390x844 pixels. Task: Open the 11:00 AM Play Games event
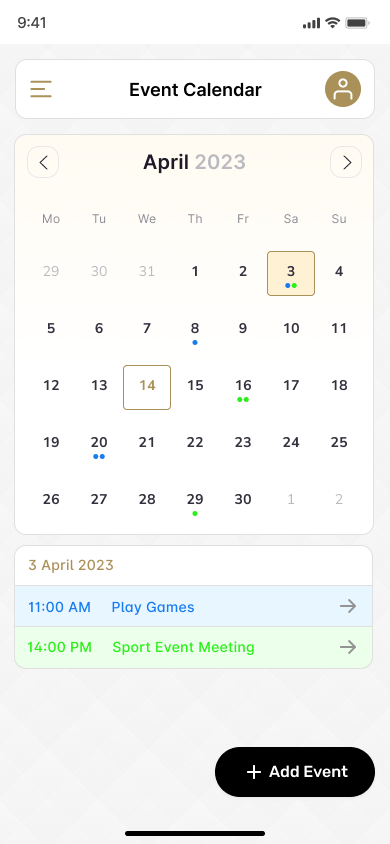(x=194, y=607)
